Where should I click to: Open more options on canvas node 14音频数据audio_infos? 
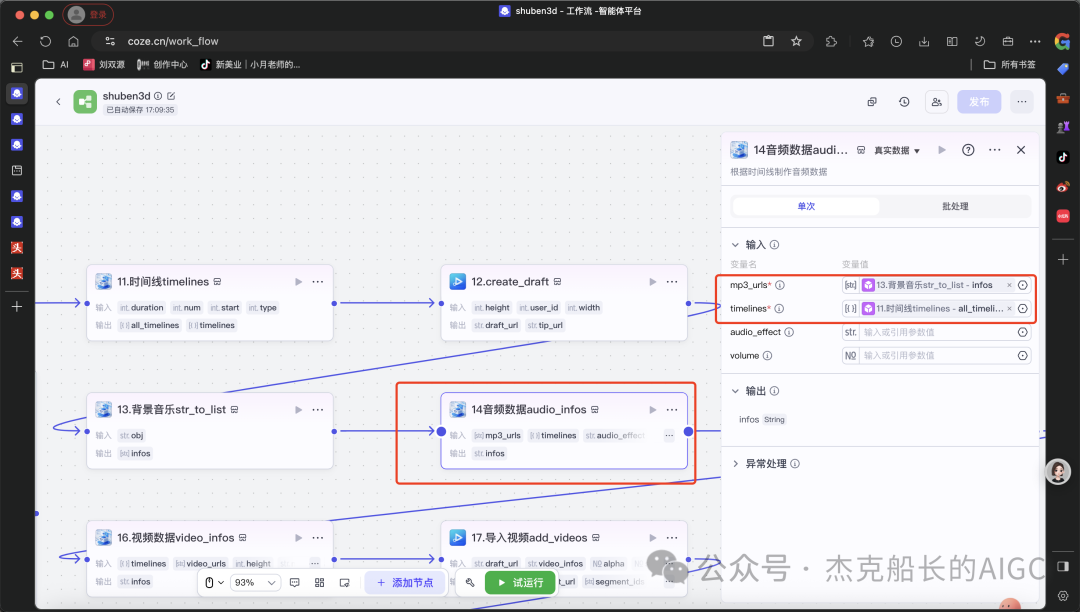click(x=672, y=410)
